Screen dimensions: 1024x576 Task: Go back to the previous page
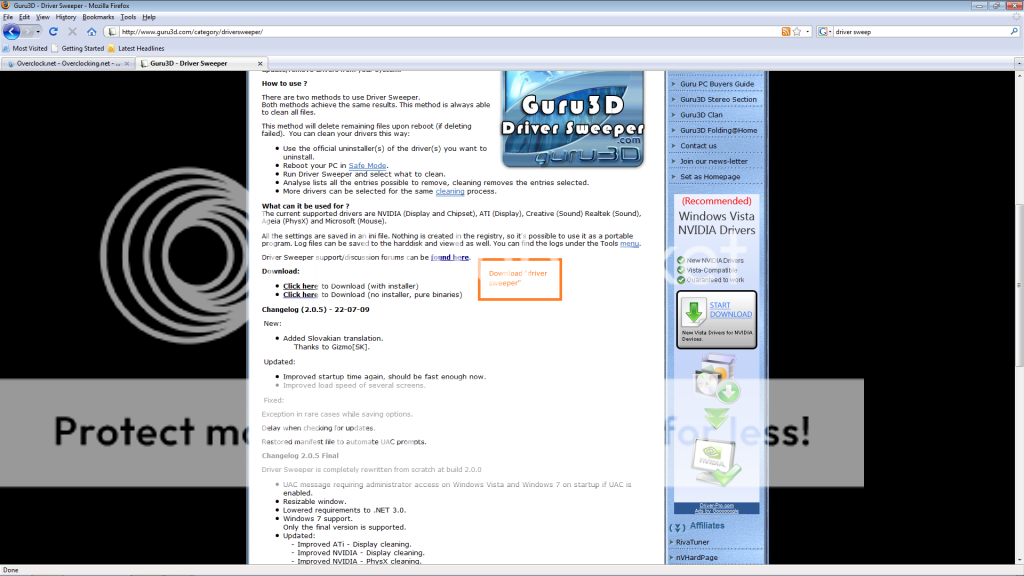click(x=12, y=31)
